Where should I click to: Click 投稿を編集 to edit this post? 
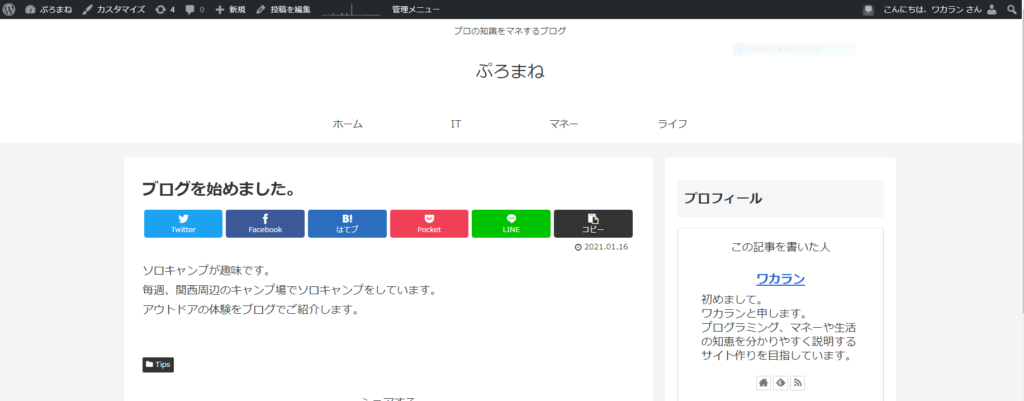283,10
